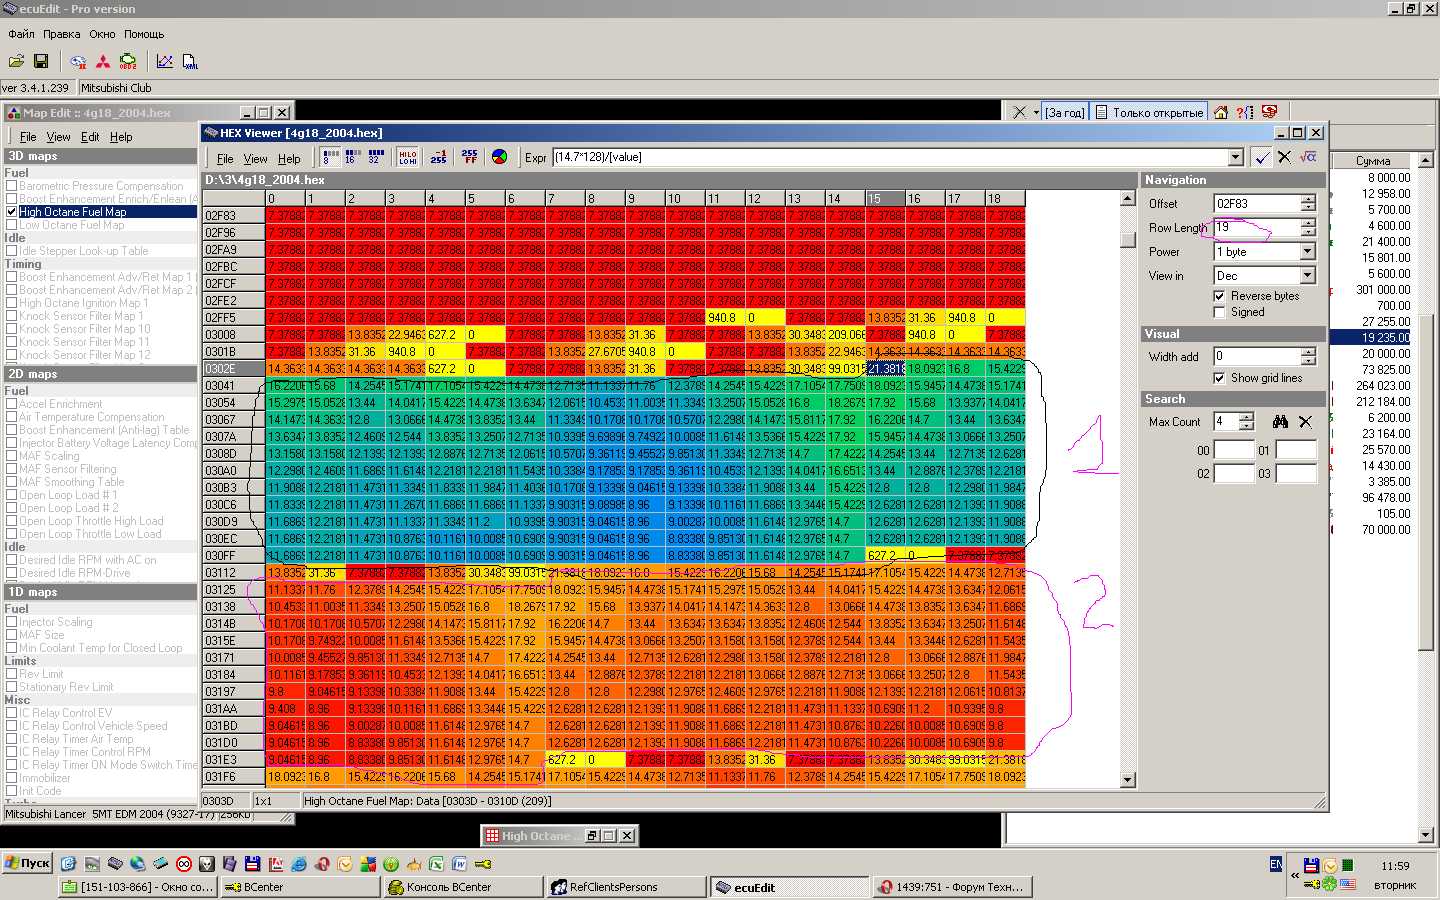Apply the expression with the checkmark
1440x900 pixels.
1262,157
